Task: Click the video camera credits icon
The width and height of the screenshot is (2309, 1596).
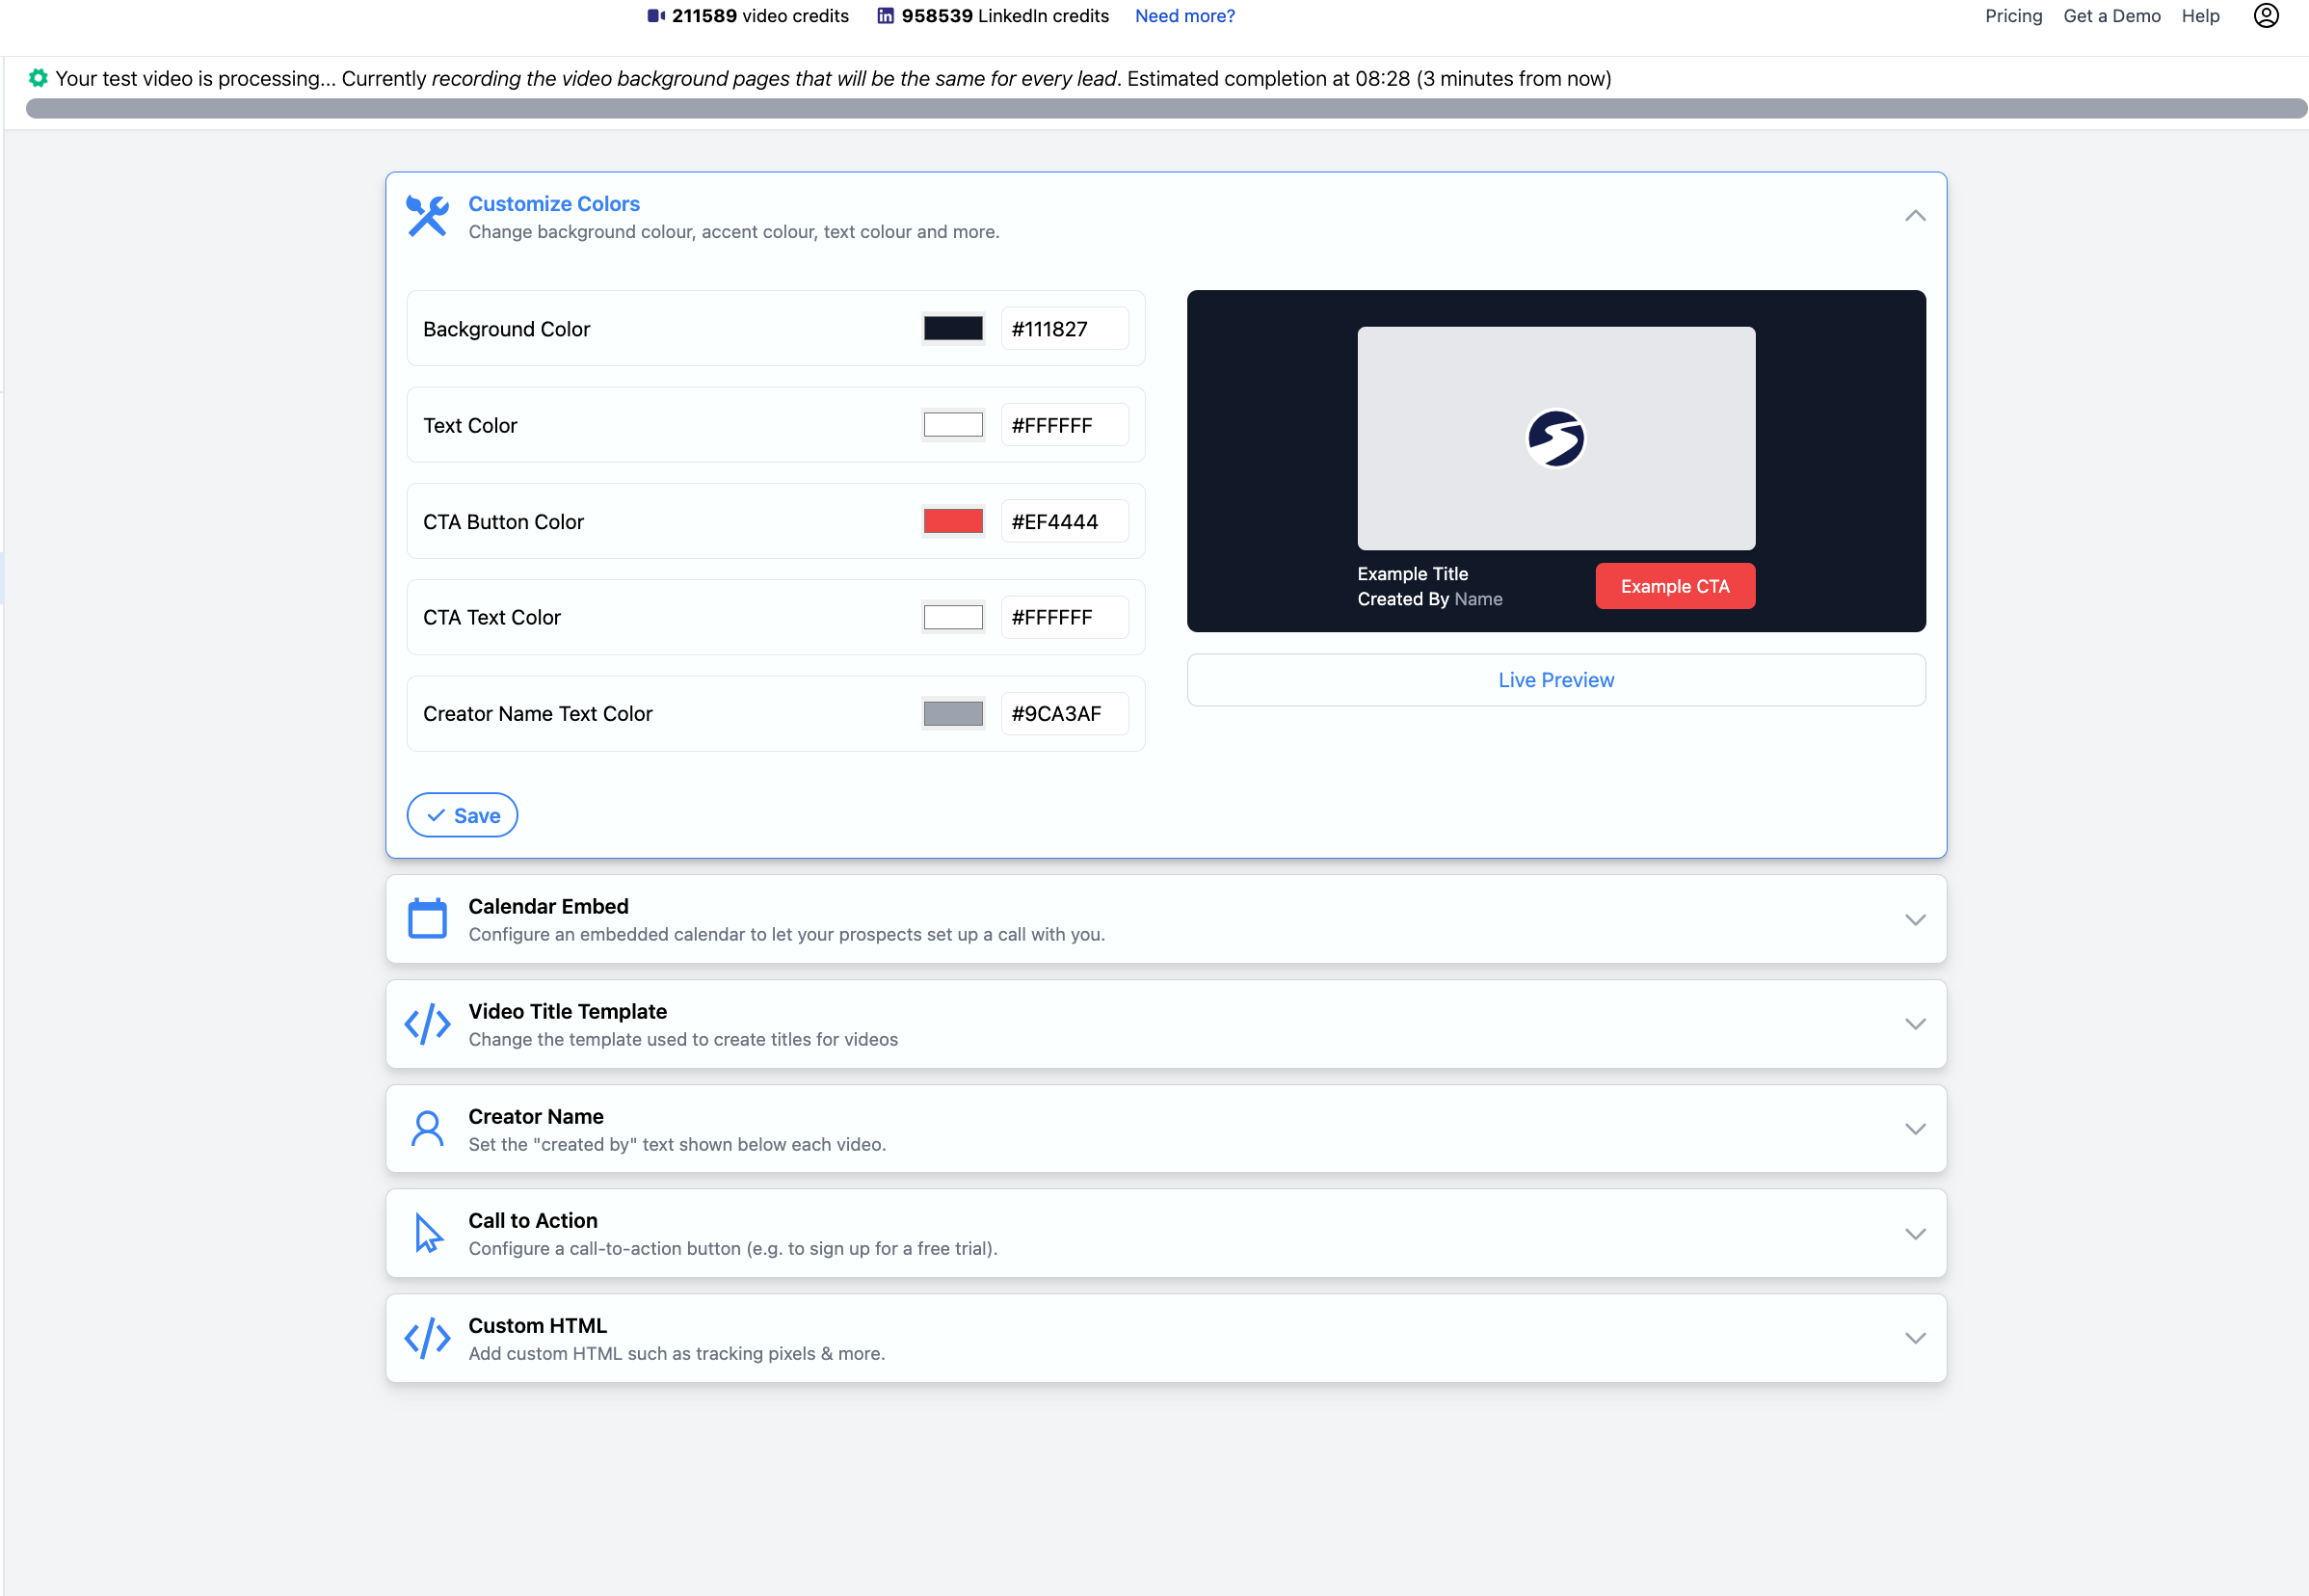Action: click(x=656, y=16)
